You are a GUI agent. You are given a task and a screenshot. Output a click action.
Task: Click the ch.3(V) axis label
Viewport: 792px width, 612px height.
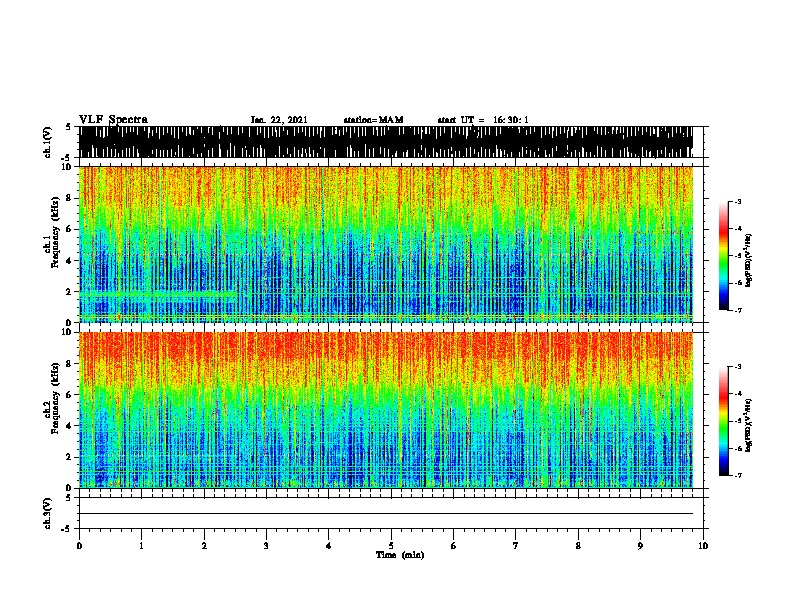(48, 513)
